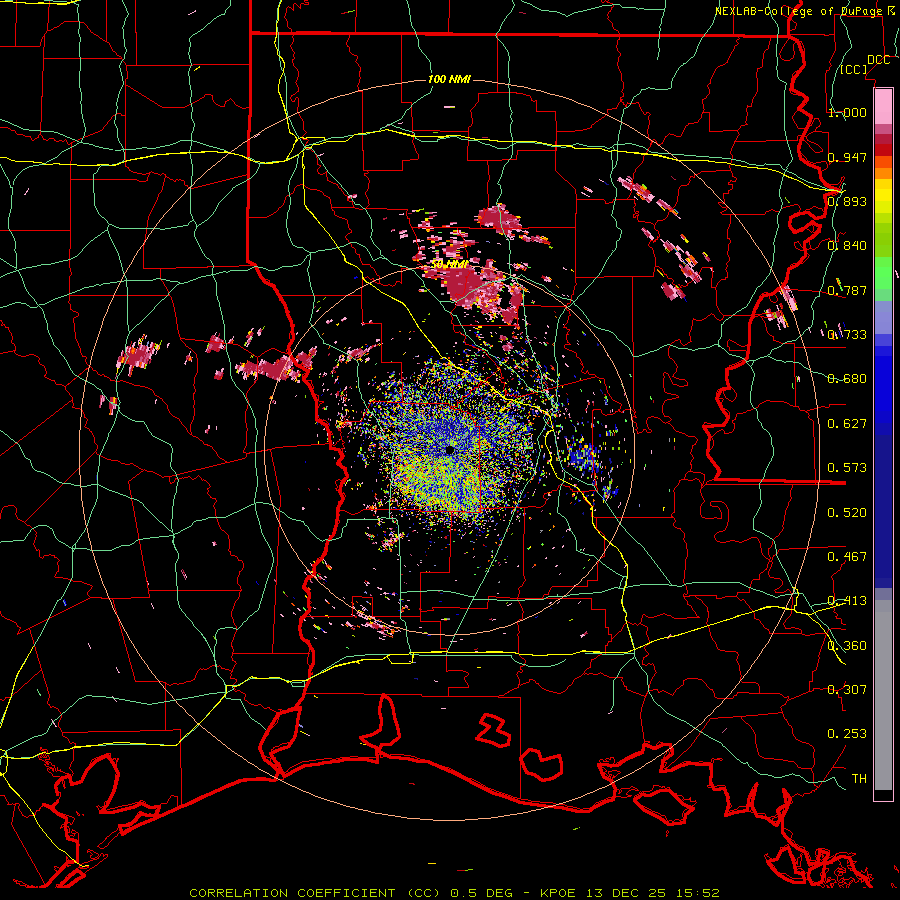This screenshot has height=900, width=900.
Task: Click the Correlation Coefficient KPOE caption
Action: point(455,893)
